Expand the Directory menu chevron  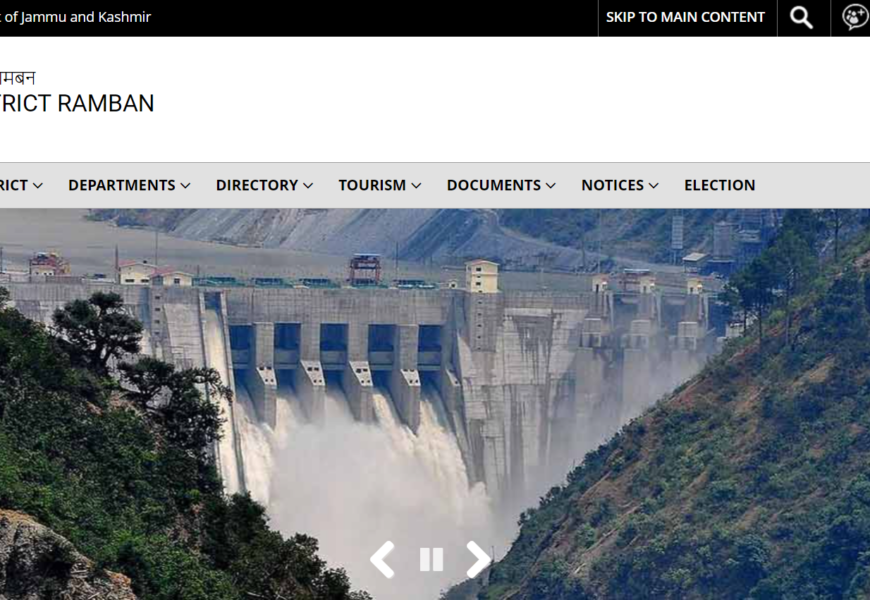308,186
